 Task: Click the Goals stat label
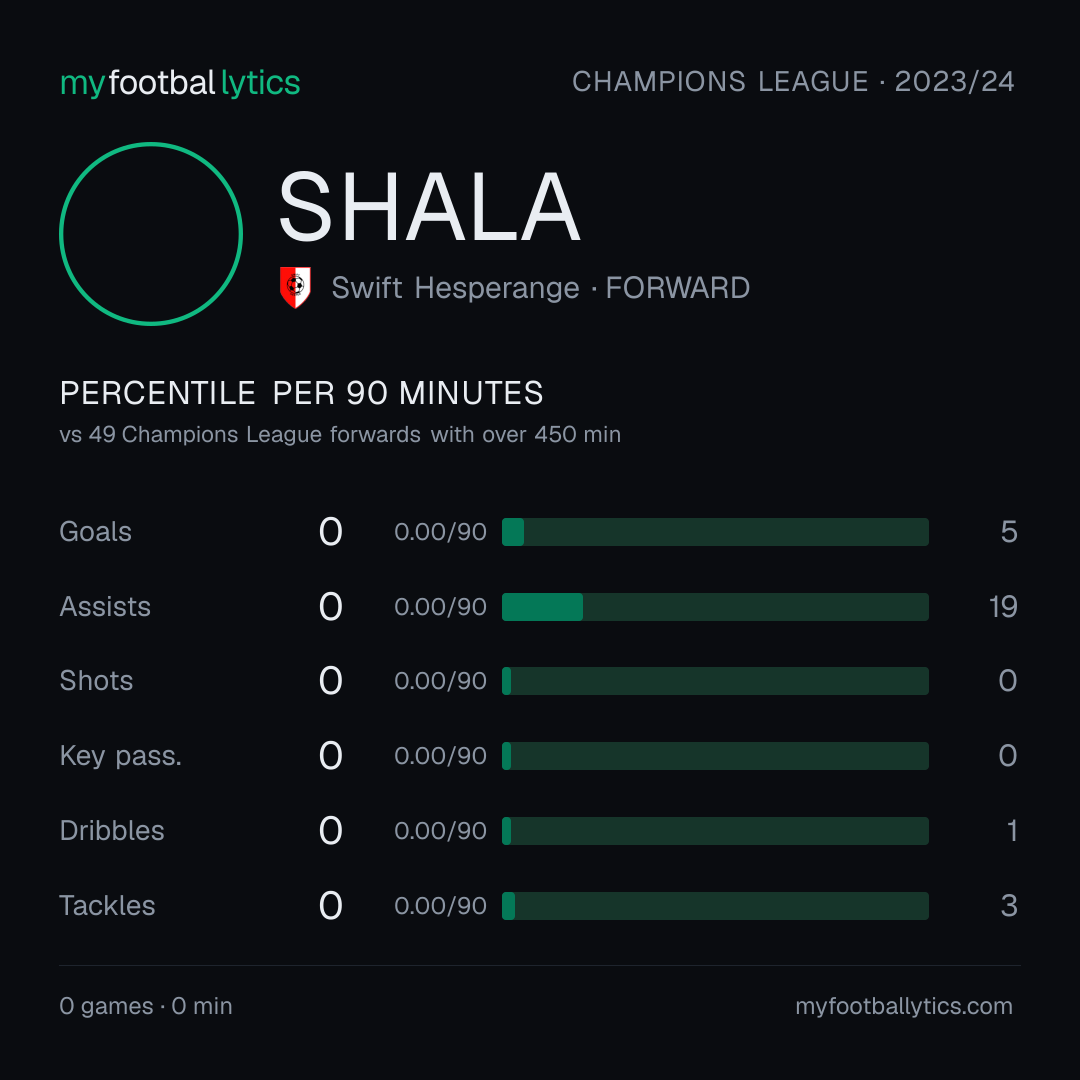pyautogui.click(x=95, y=532)
